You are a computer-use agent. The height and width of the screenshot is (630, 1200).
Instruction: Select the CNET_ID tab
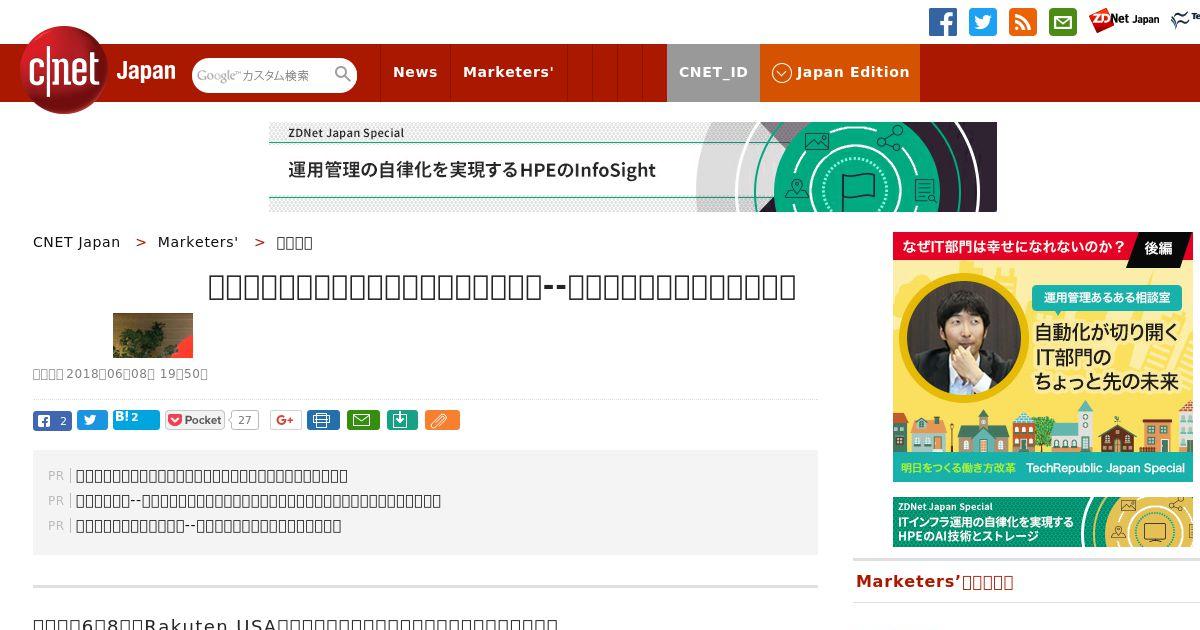pos(713,72)
